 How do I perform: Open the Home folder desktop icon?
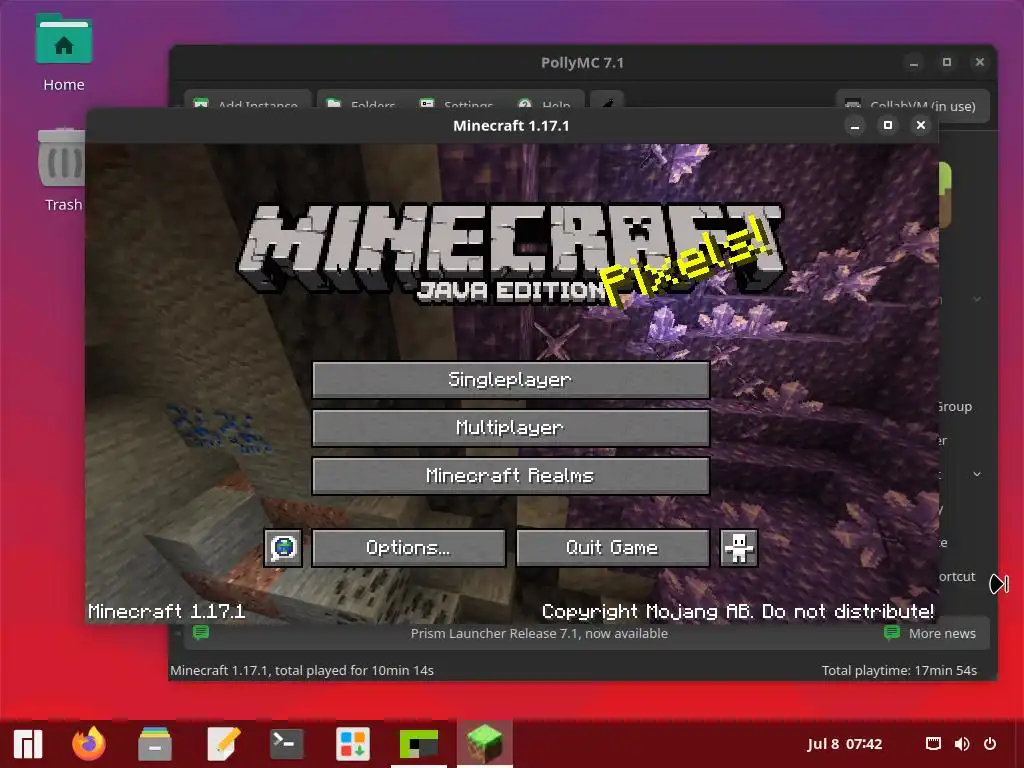(x=63, y=52)
